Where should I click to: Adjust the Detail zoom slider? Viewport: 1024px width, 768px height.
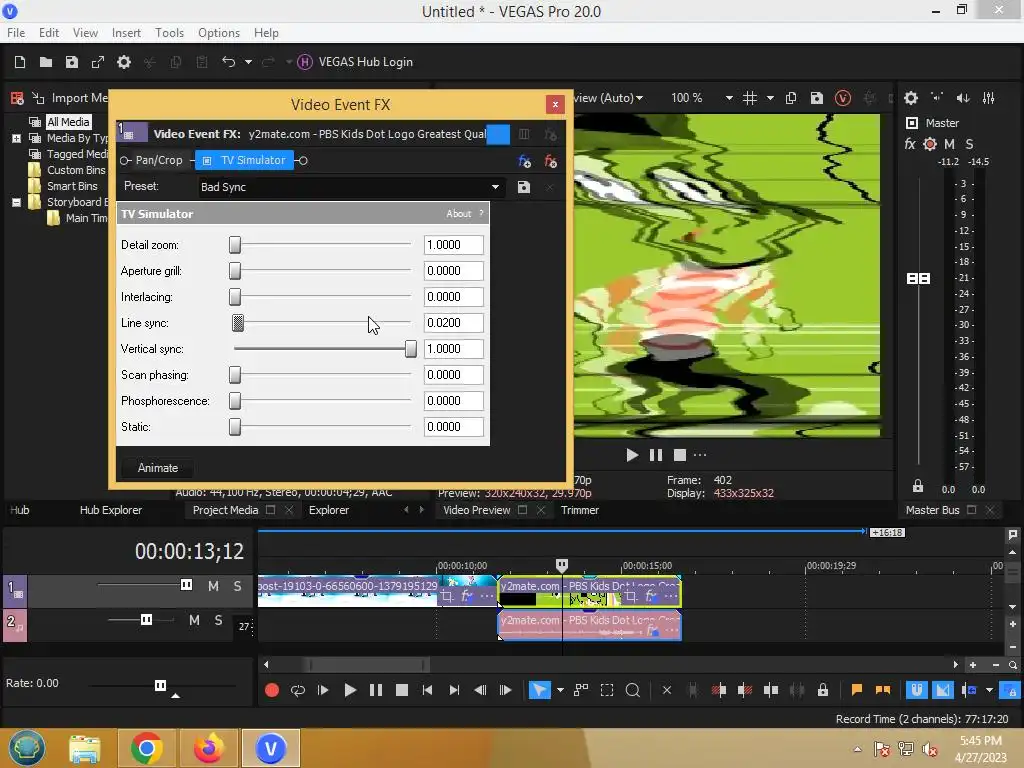235,245
